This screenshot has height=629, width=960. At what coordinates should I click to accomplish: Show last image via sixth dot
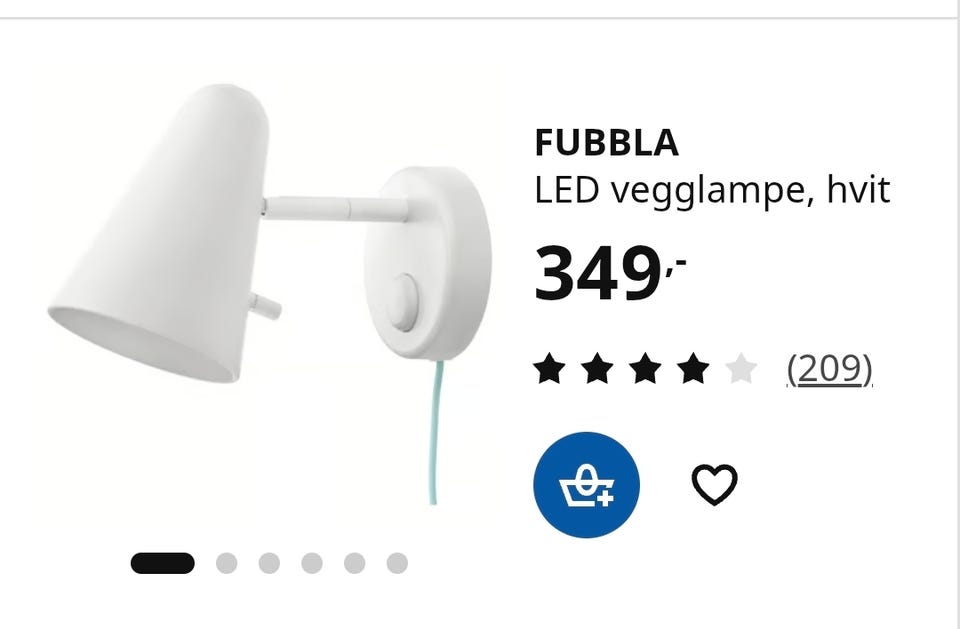(397, 563)
